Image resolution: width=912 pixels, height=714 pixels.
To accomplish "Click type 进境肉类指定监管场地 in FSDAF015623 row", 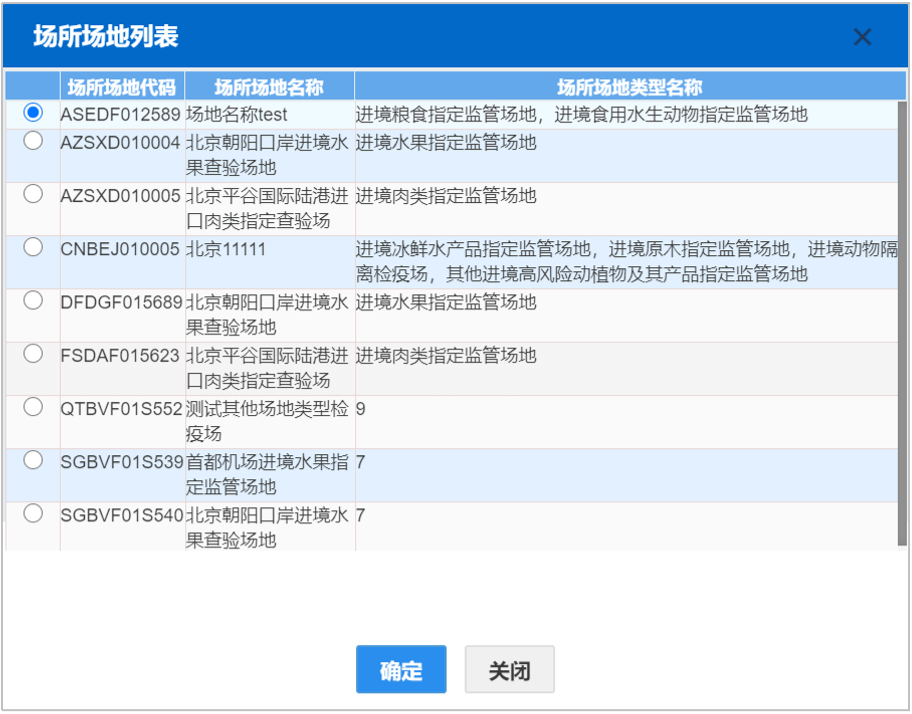I will coord(446,356).
